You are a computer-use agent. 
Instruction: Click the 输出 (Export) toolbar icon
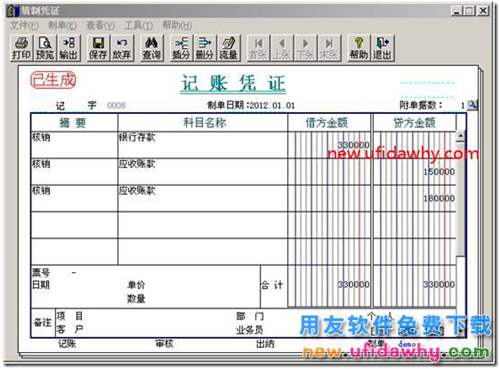point(69,48)
